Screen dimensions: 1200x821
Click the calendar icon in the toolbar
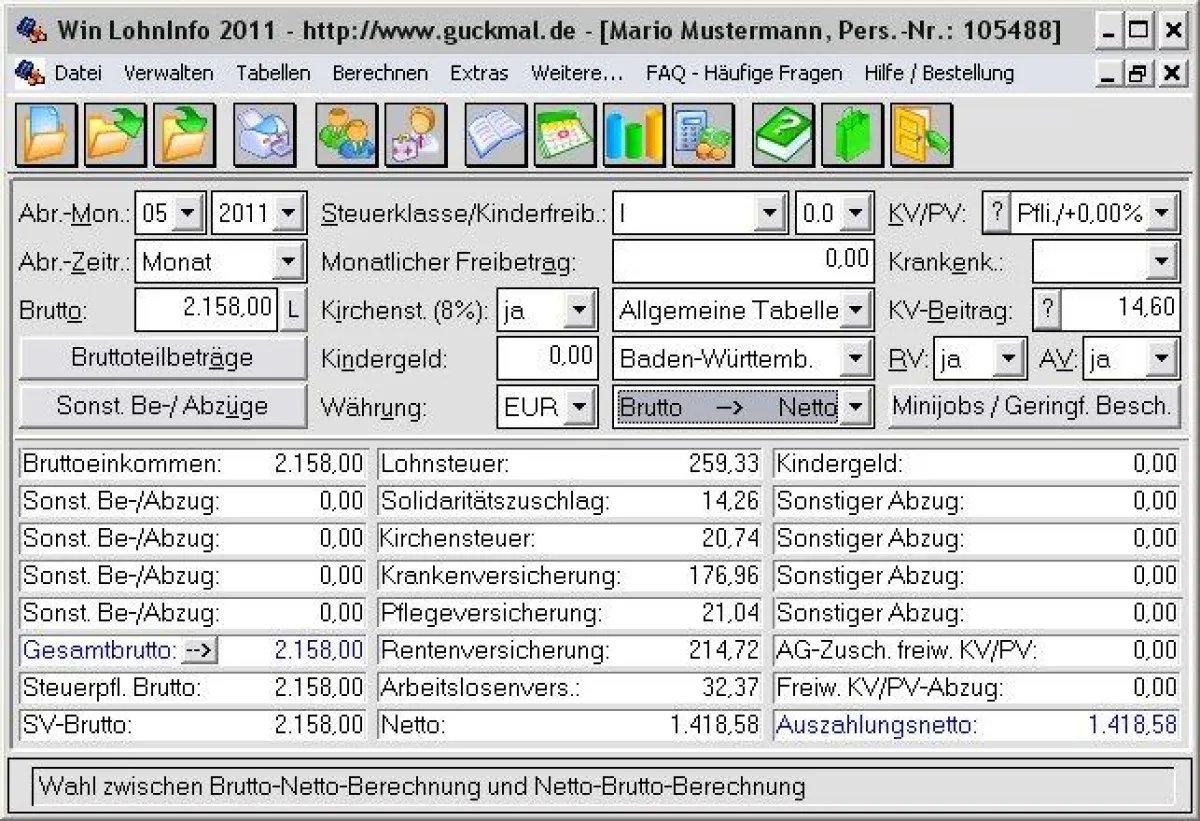[563, 135]
